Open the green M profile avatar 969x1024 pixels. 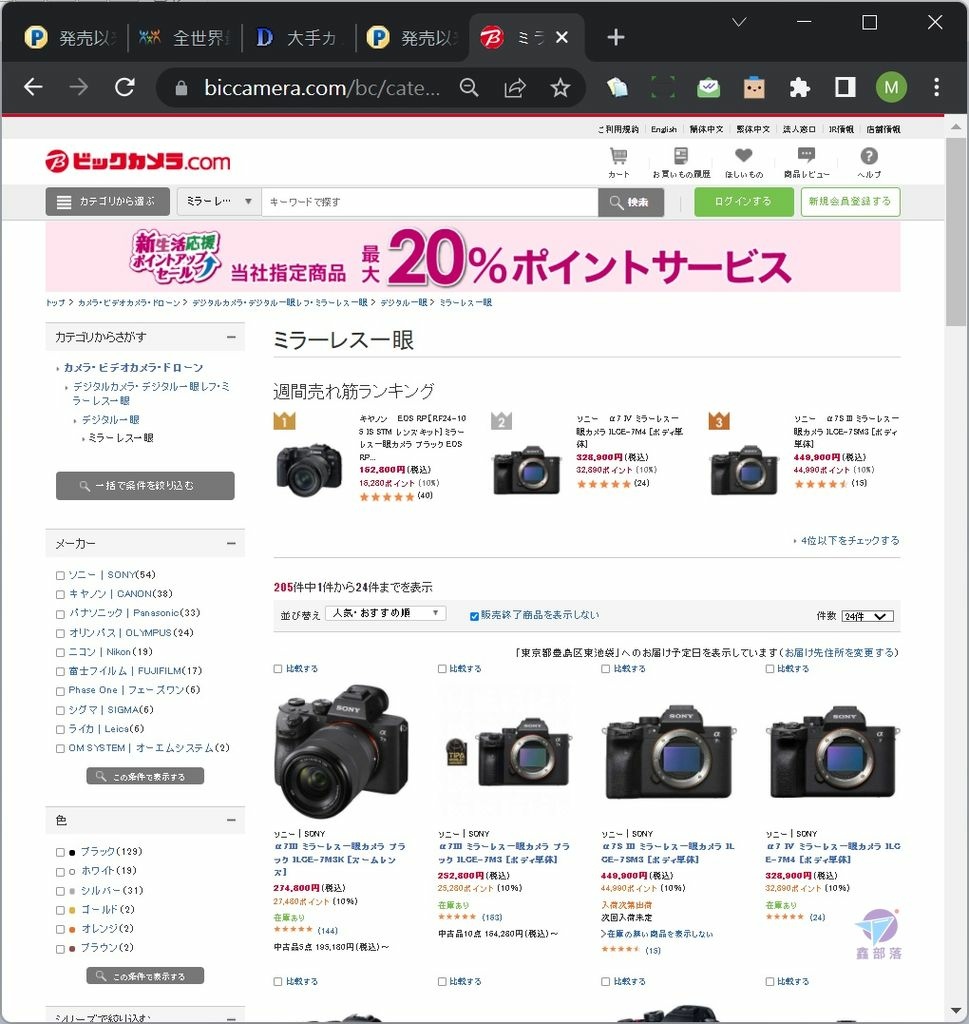[x=891, y=88]
